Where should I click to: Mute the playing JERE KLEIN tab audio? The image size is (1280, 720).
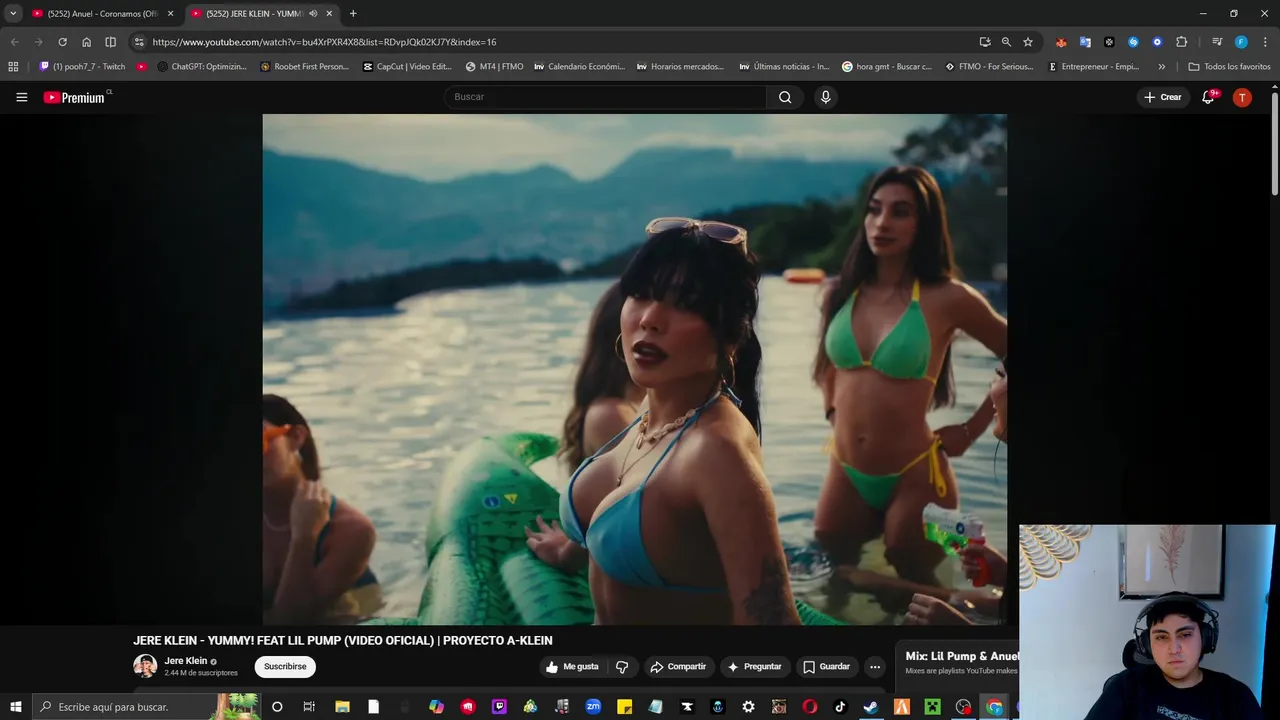point(313,14)
